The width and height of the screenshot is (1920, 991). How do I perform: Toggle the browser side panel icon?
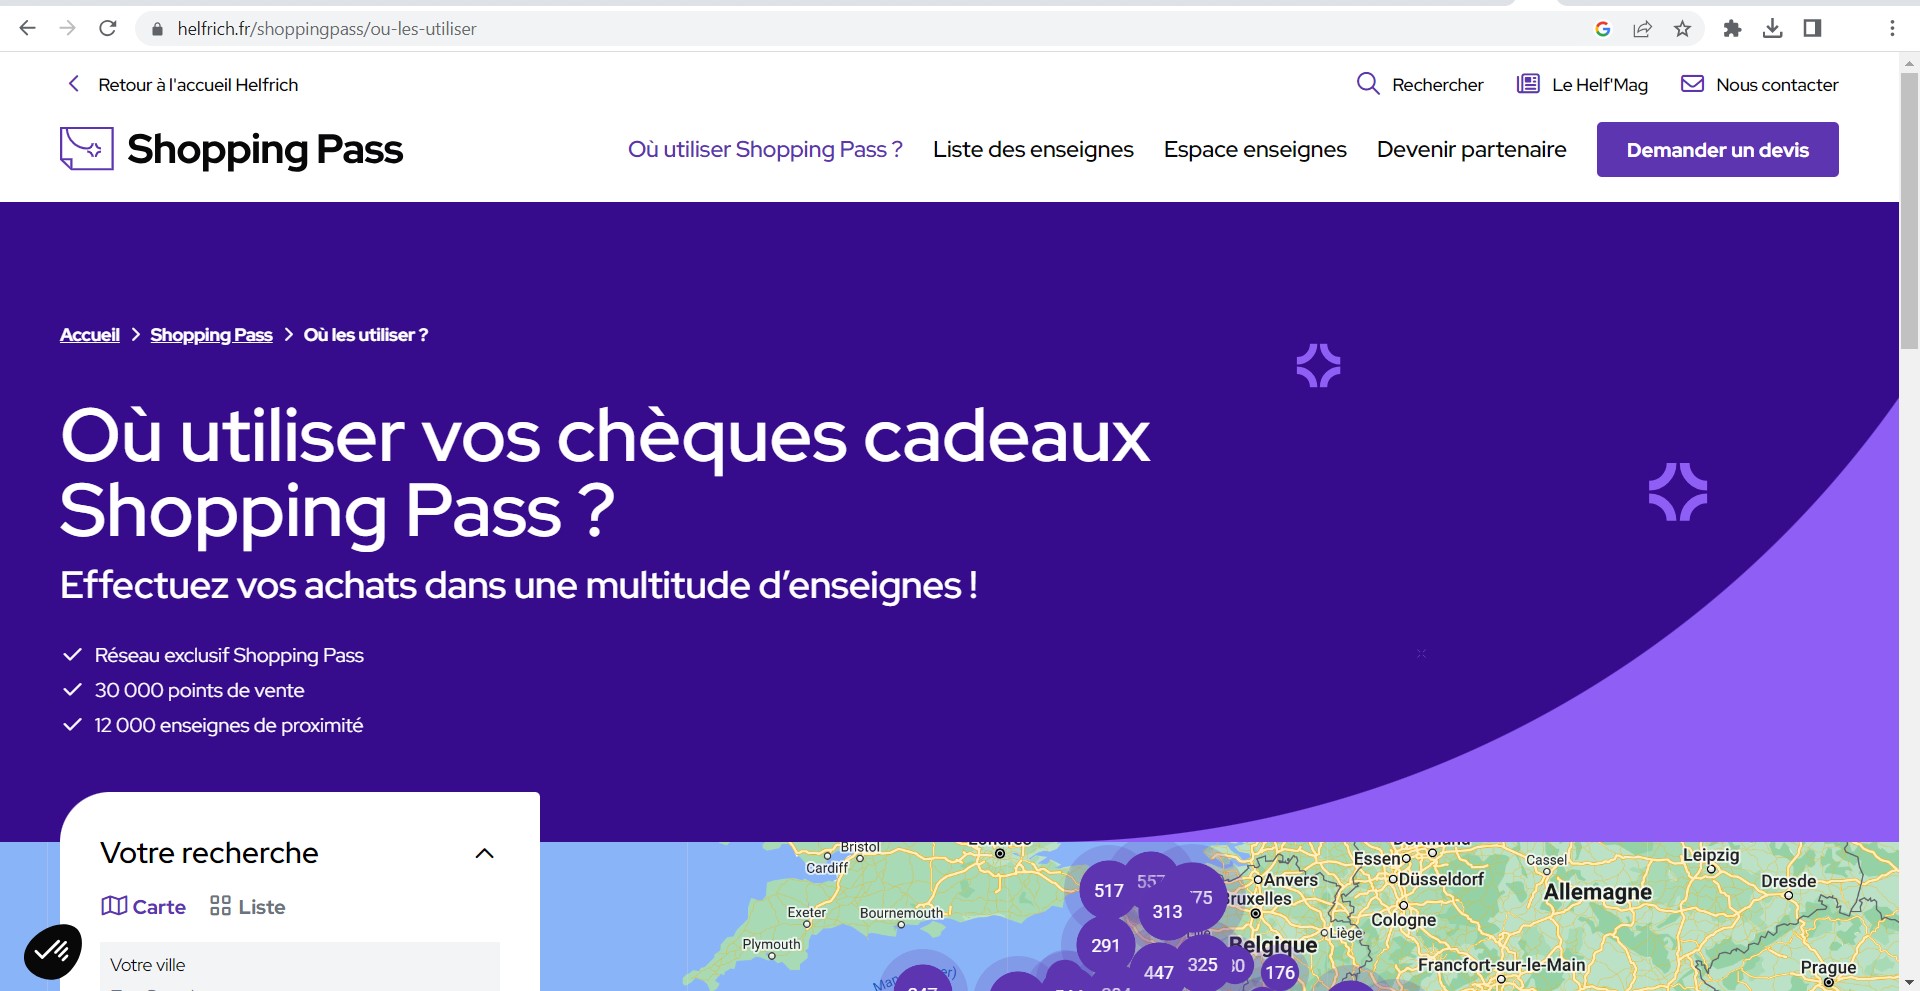(x=1812, y=28)
